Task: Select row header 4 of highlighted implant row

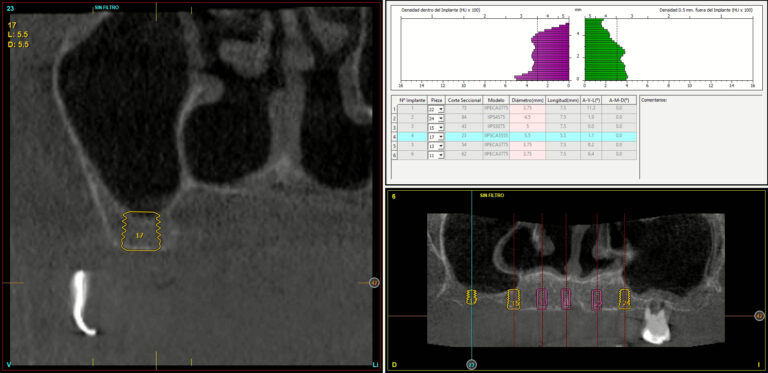Action: coord(394,137)
